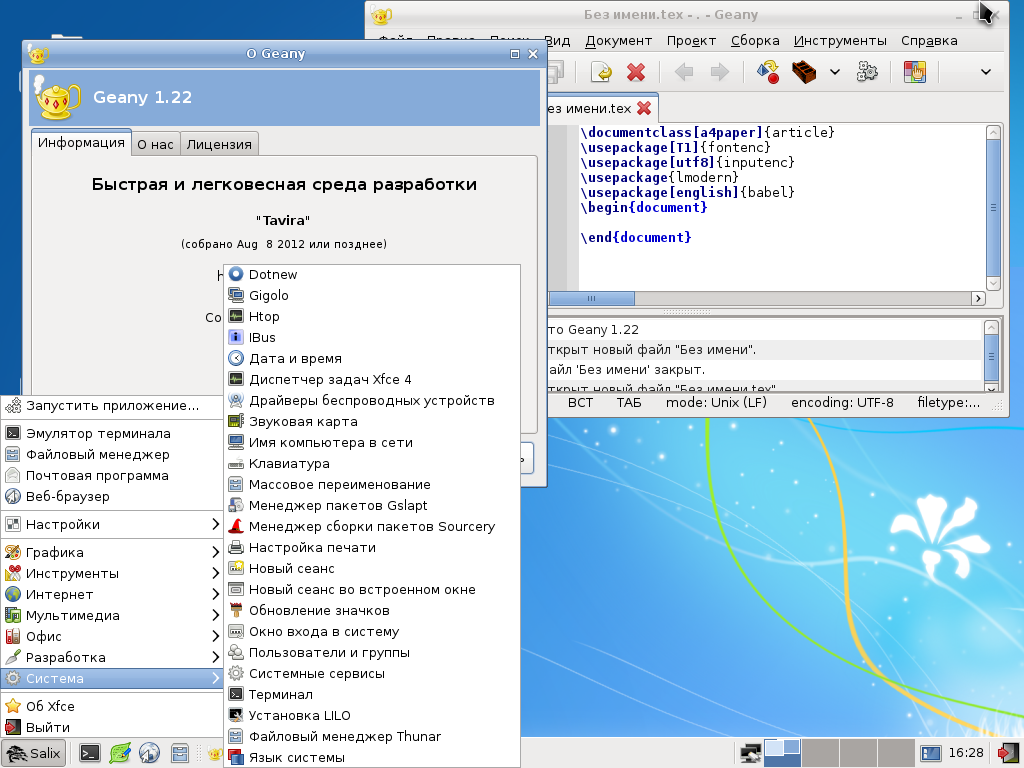Switch to the Лицензия tab
Viewport: 1024px width, 768px height.
(x=219, y=144)
